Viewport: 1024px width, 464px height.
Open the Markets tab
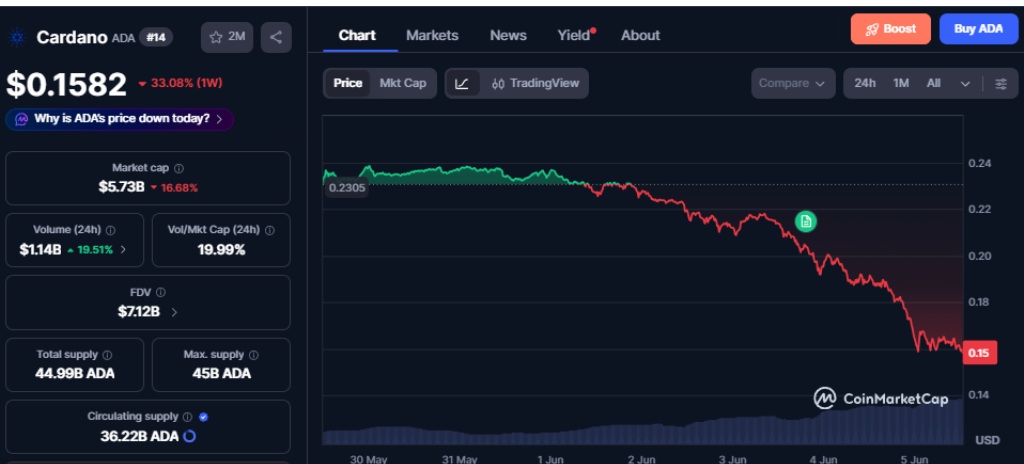coord(432,35)
